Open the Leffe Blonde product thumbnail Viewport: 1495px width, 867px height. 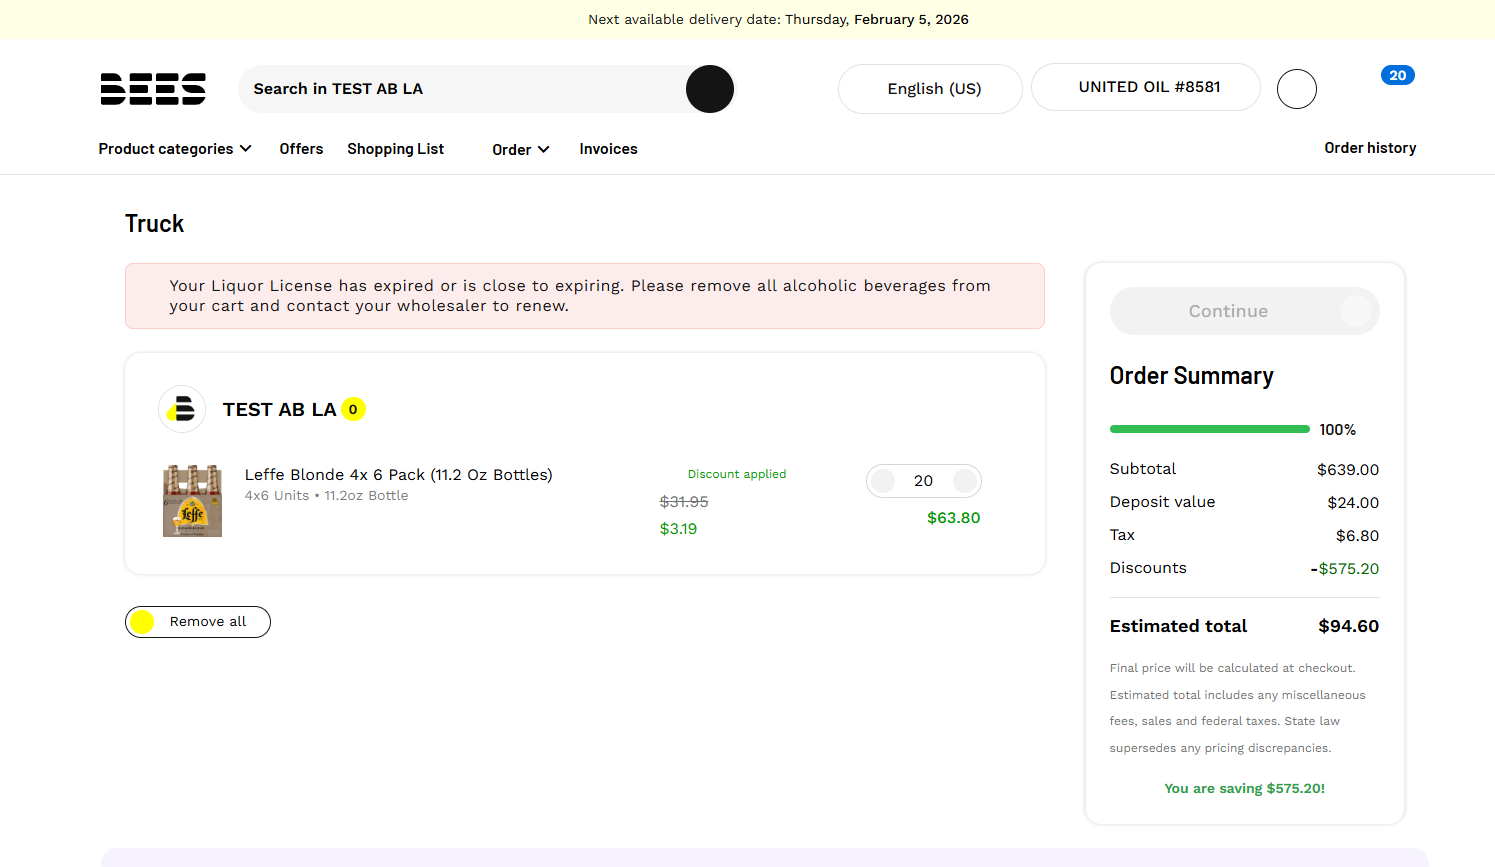point(193,500)
